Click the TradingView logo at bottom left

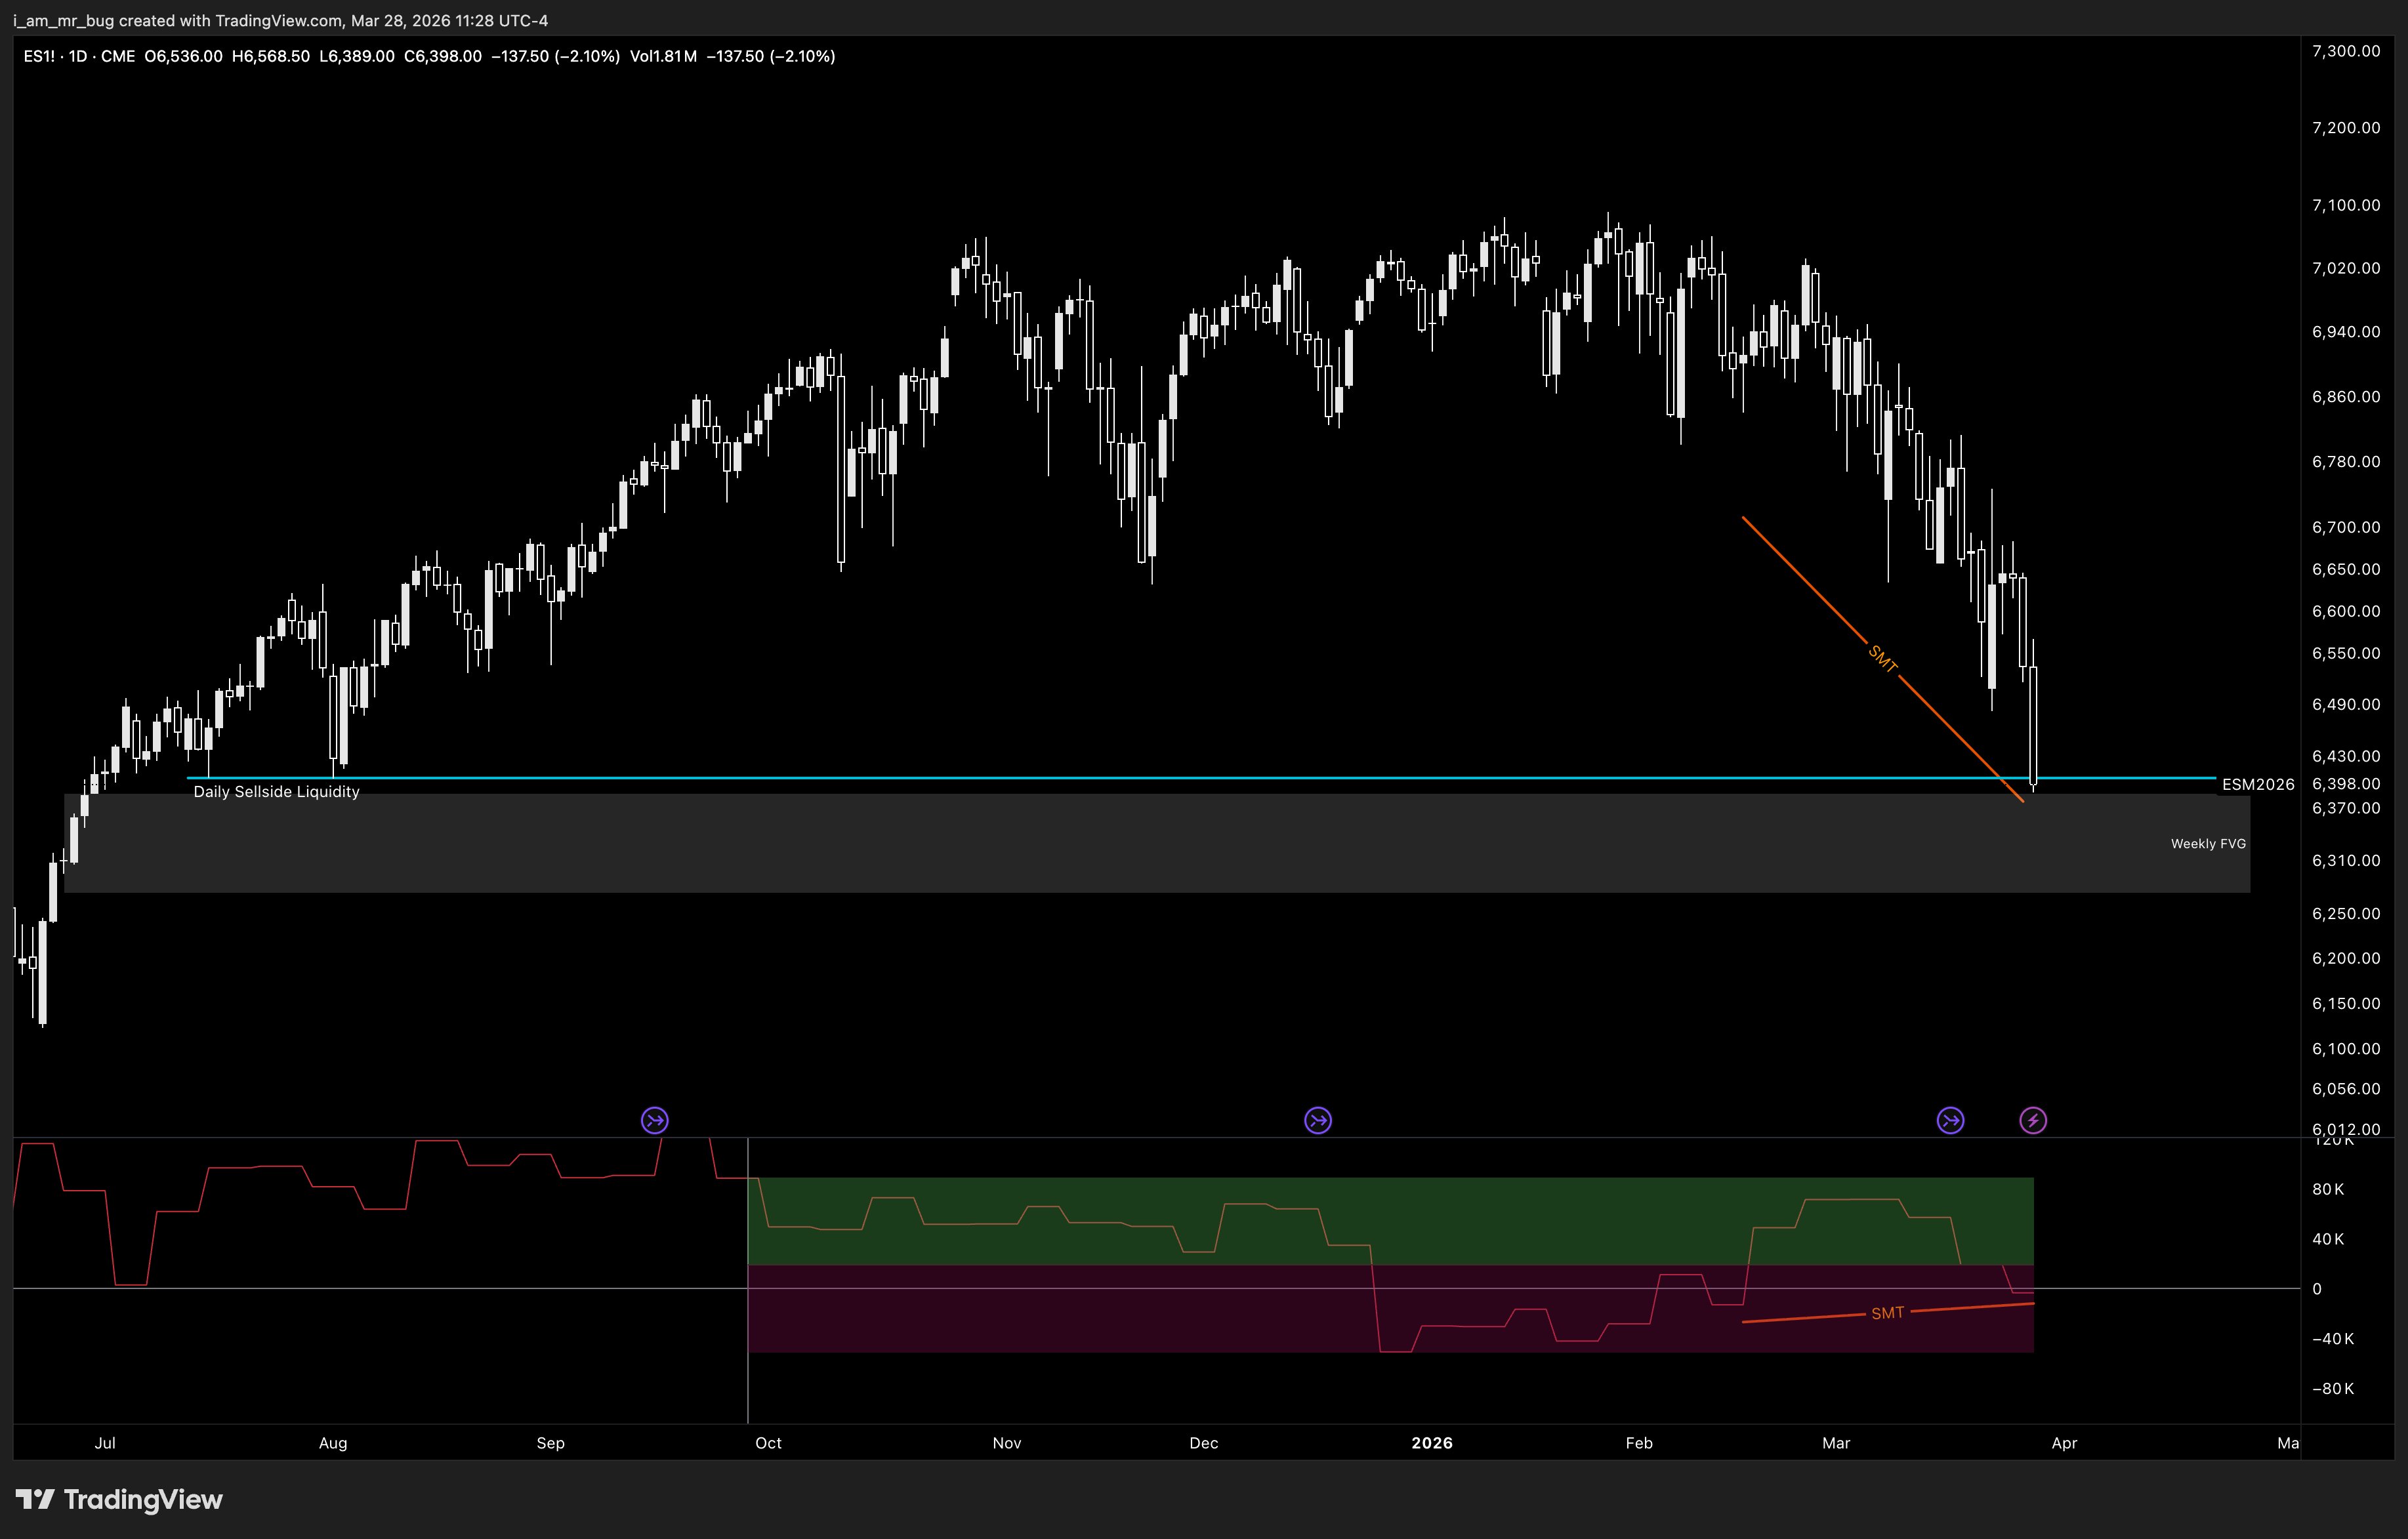(x=120, y=1499)
